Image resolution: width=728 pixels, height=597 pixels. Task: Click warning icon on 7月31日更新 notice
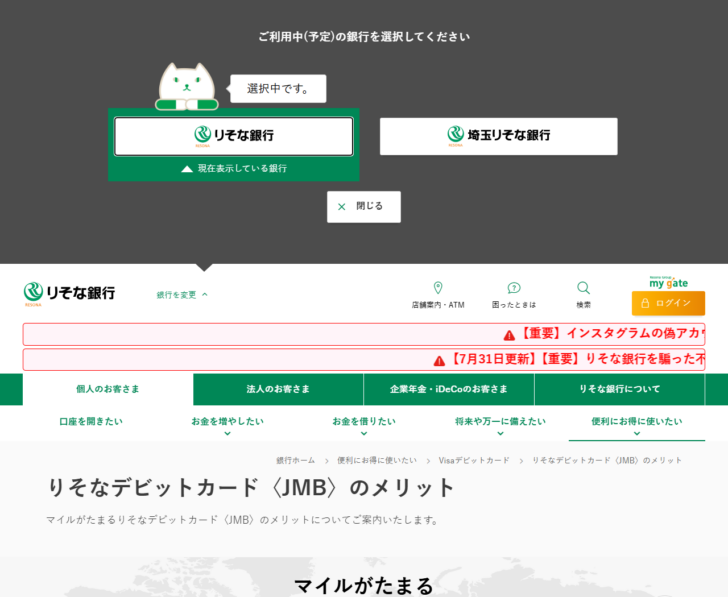click(439, 361)
